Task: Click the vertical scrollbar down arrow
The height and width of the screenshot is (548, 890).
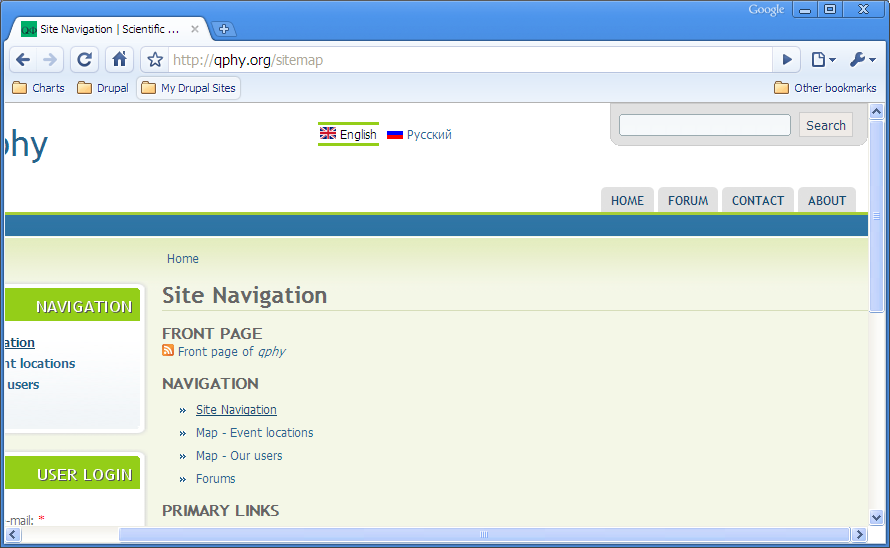Action: point(876,517)
